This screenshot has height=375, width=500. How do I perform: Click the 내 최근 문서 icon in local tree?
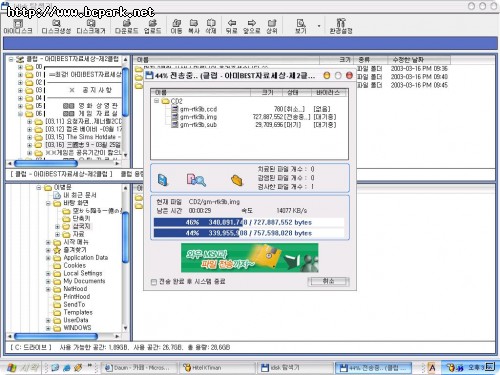57,195
